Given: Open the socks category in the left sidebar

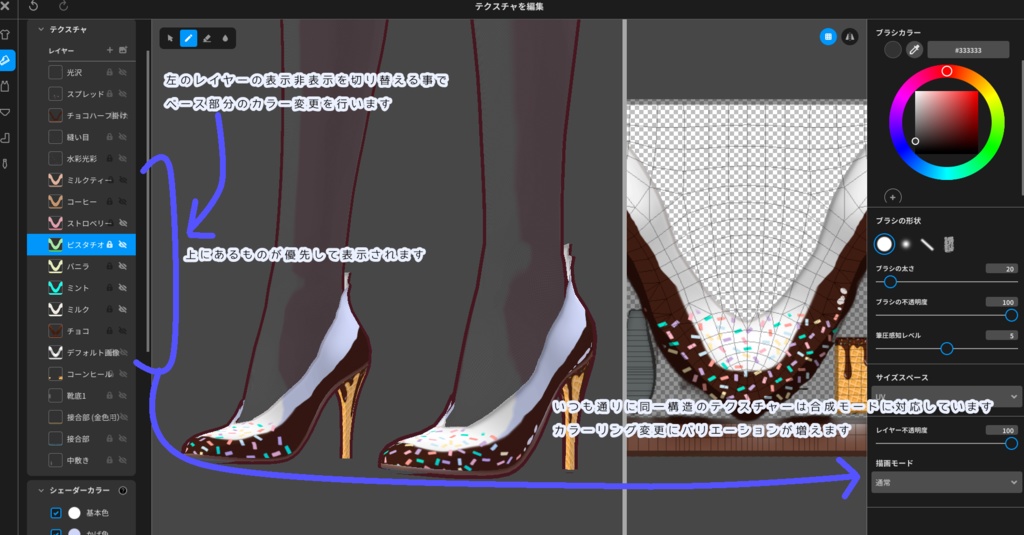Looking at the screenshot, I should pyautogui.click(x=5, y=138).
